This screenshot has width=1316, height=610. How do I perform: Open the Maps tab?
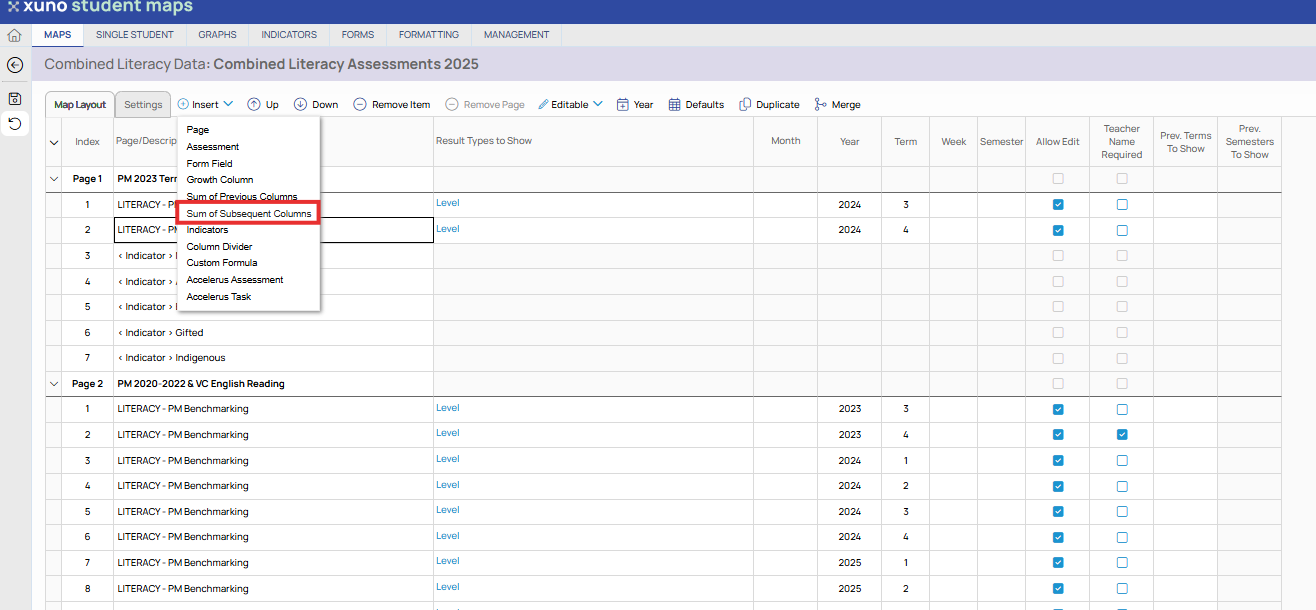(58, 35)
